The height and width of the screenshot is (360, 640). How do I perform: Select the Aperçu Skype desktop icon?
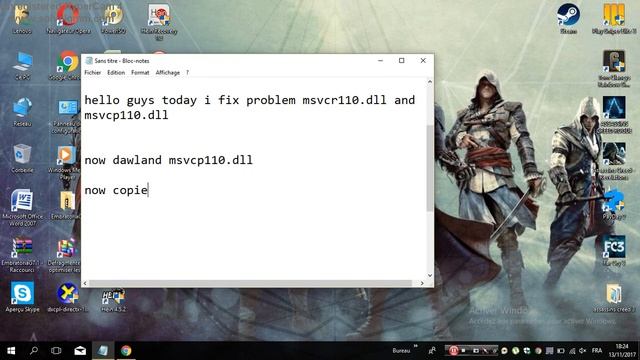point(22,297)
